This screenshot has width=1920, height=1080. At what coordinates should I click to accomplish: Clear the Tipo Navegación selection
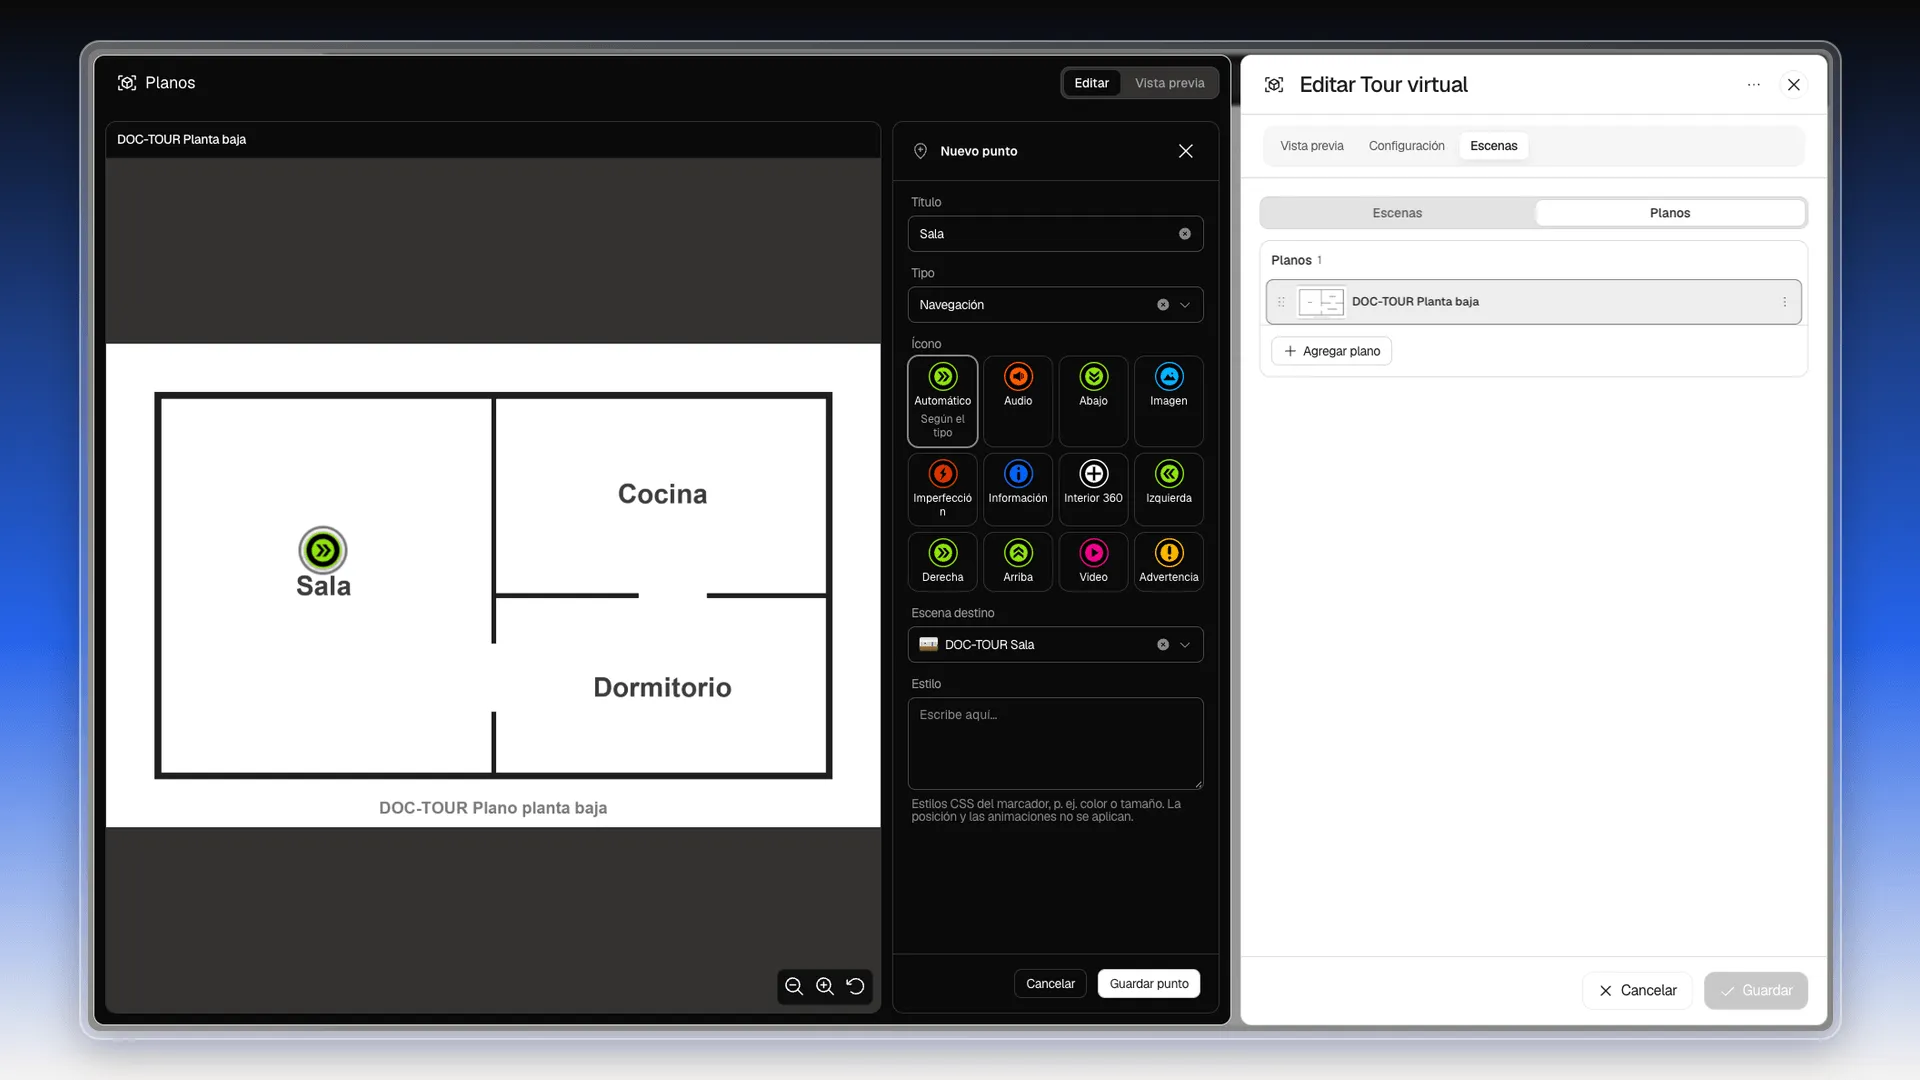tap(1163, 305)
